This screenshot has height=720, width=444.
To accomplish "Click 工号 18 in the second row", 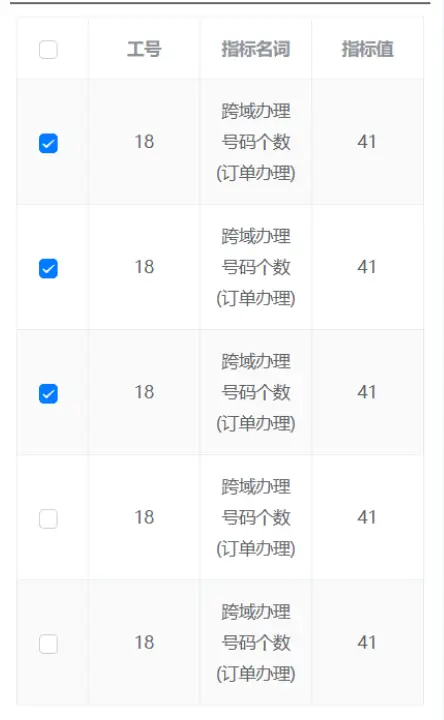I will tap(144, 267).
